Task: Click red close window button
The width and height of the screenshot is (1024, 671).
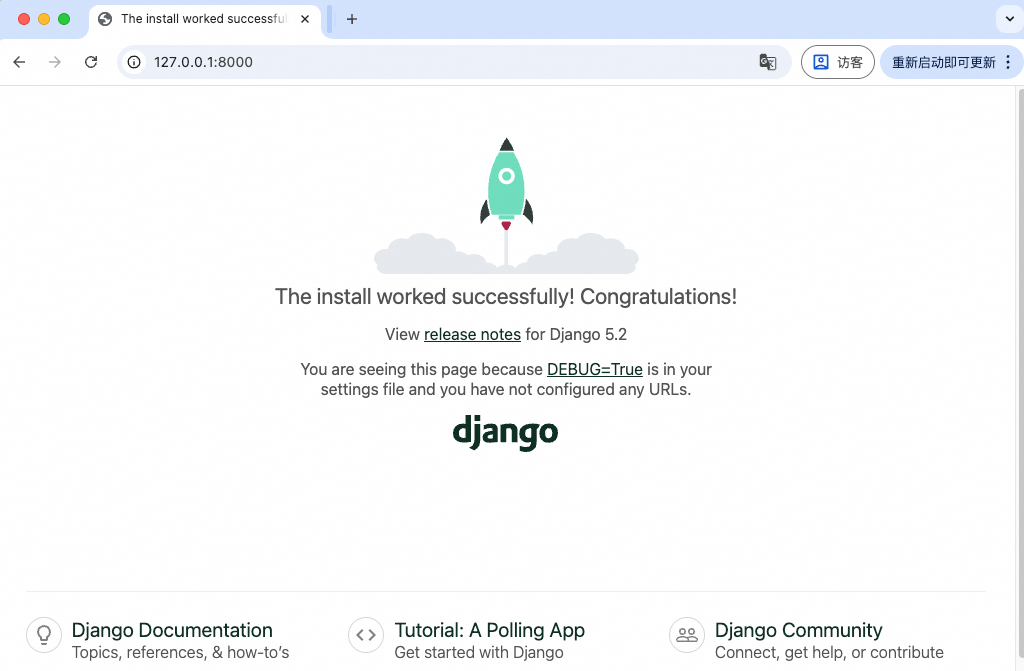Action: [x=24, y=19]
